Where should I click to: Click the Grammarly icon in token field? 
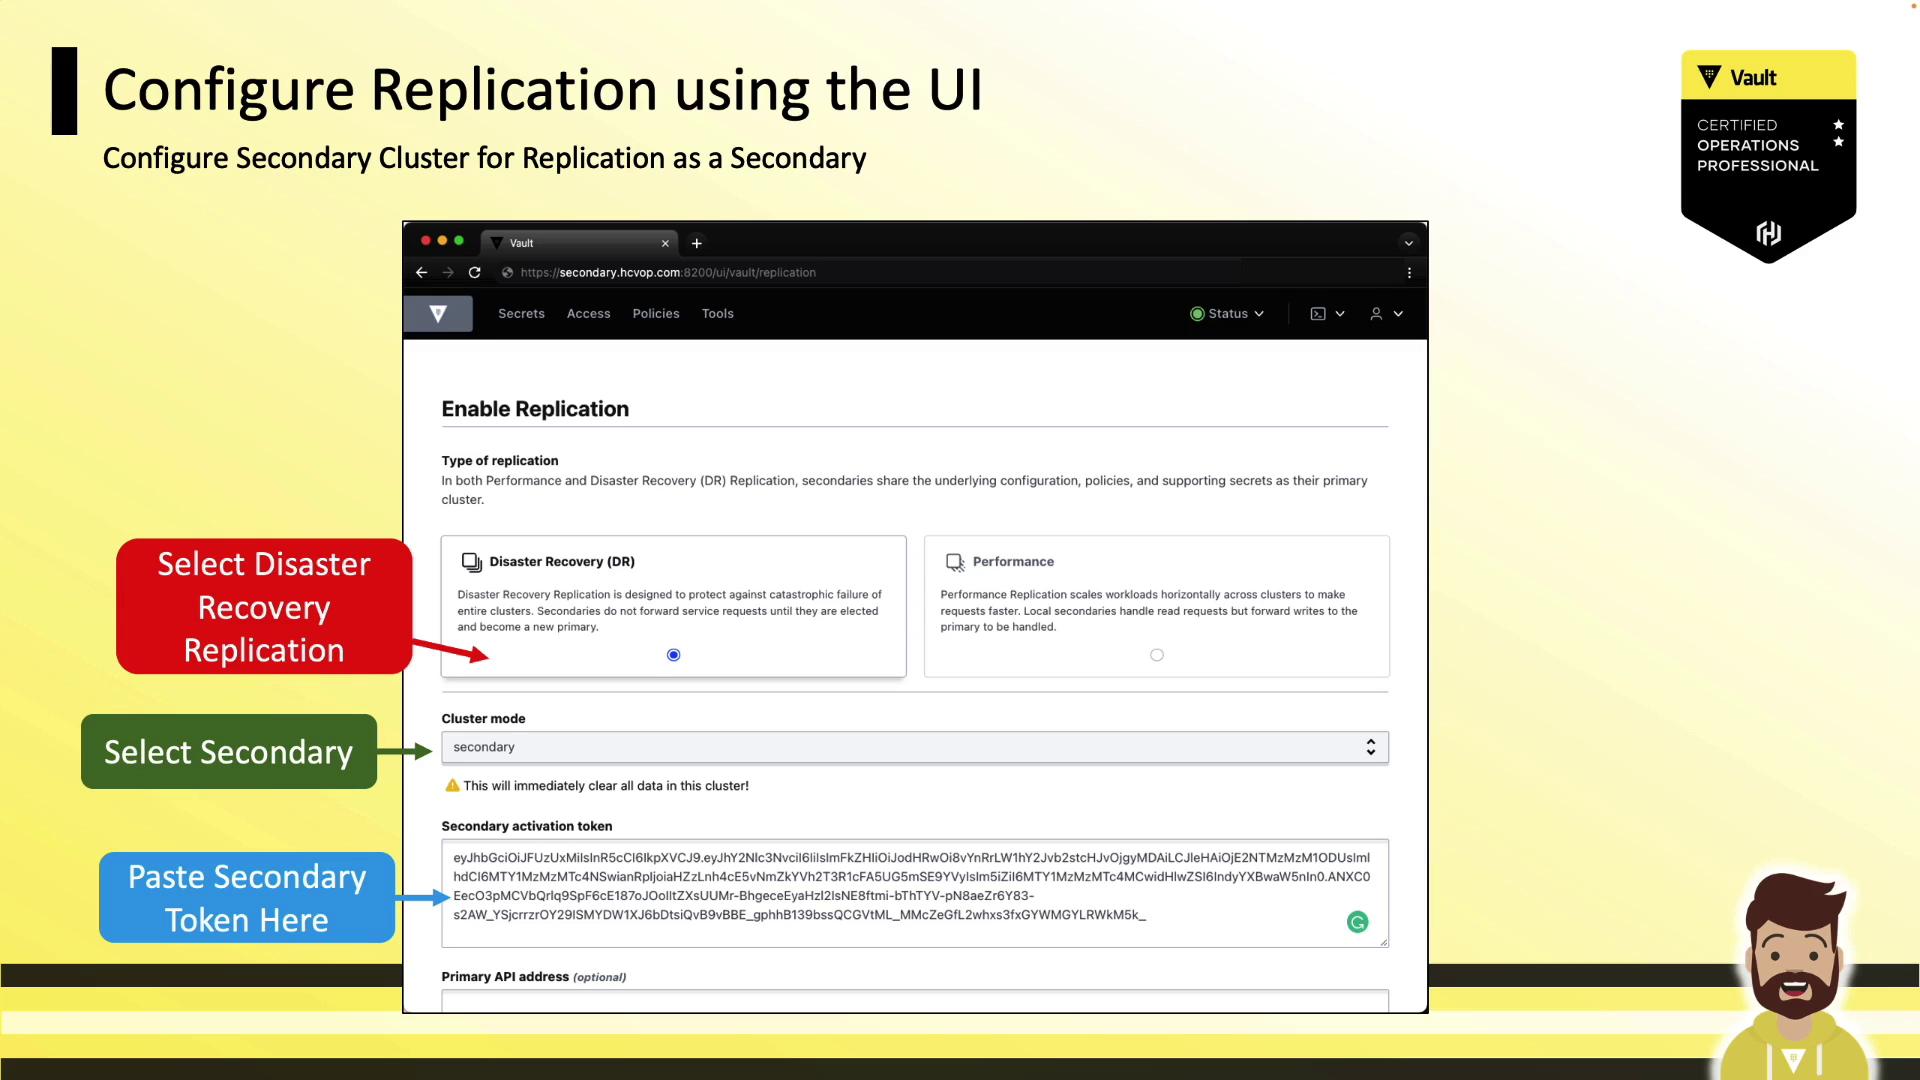[x=1357, y=922]
